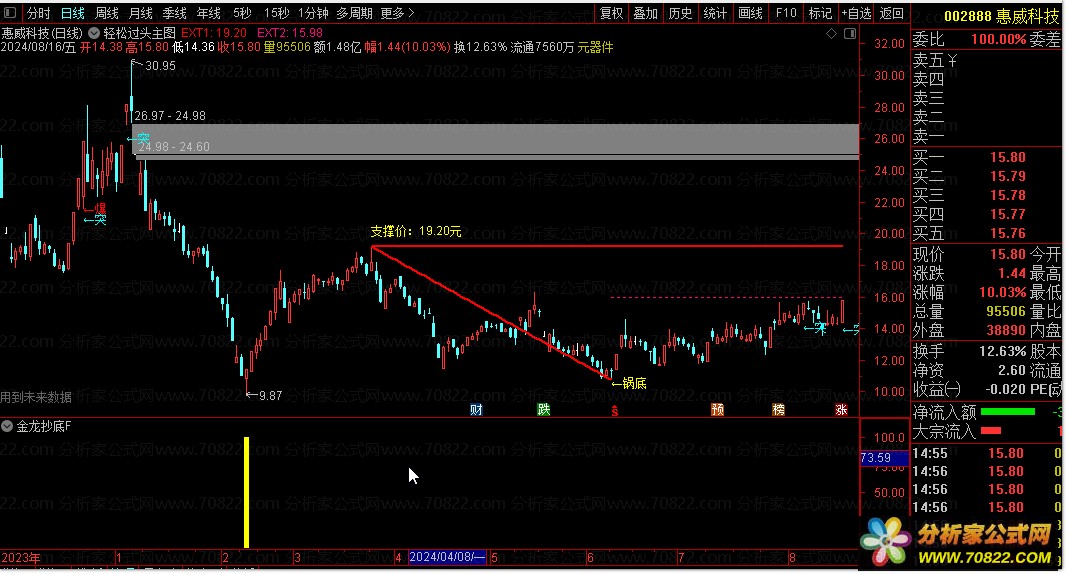Click the 买二 price 15.79
The width and height of the screenshot is (1068, 574).
click(1007, 176)
